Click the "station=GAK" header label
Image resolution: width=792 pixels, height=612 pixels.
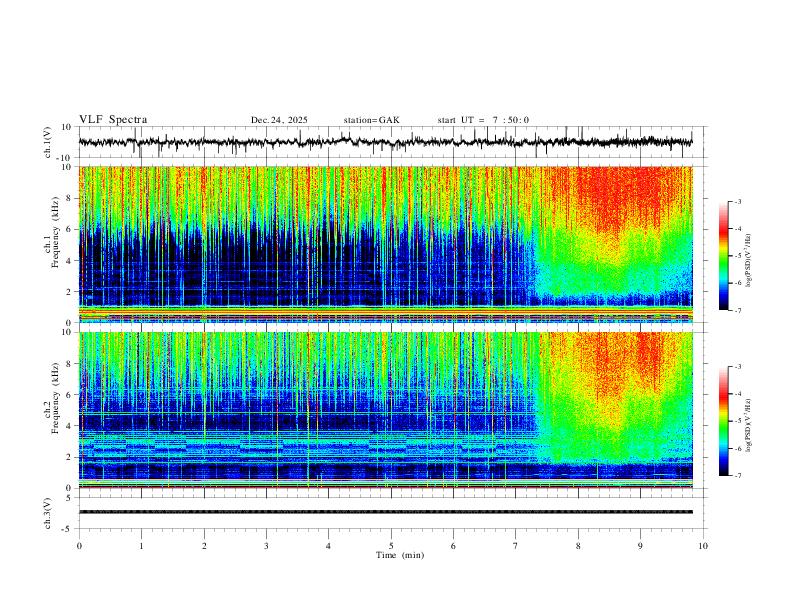pos(371,120)
